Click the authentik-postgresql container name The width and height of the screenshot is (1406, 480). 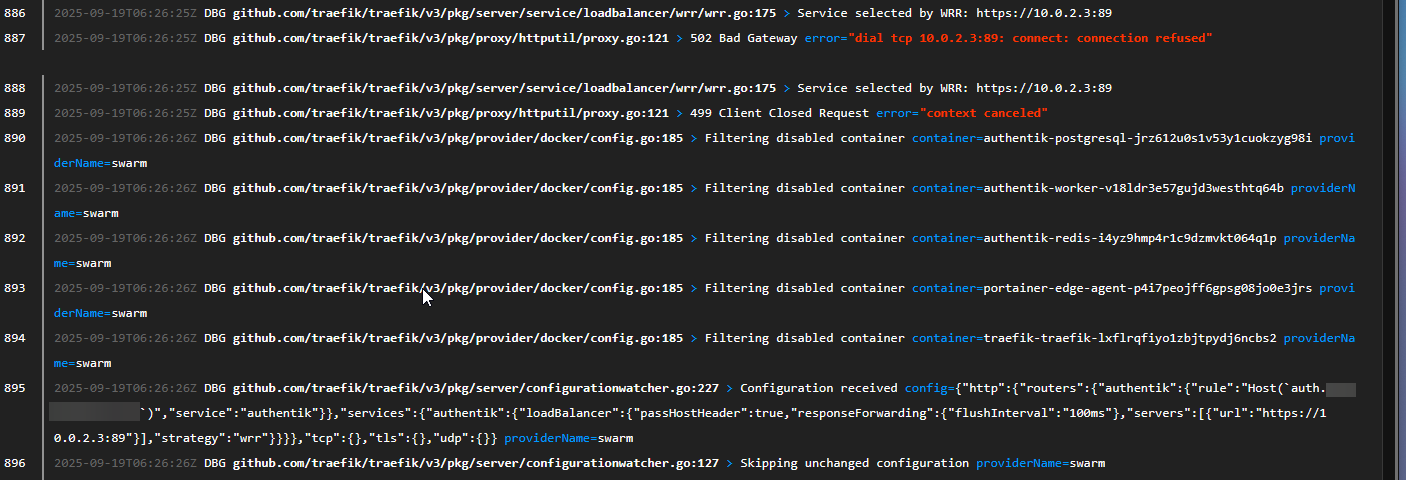coord(1147,138)
